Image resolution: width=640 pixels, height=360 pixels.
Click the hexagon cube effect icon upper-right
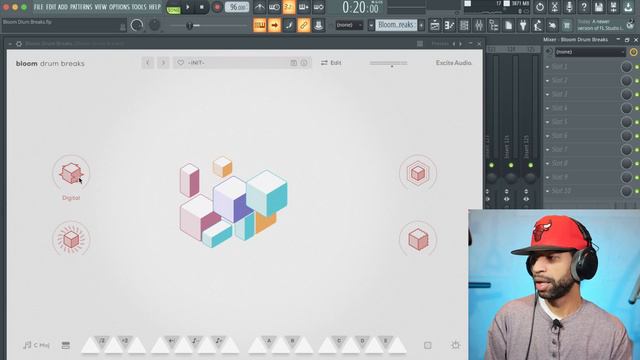pyautogui.click(x=418, y=173)
